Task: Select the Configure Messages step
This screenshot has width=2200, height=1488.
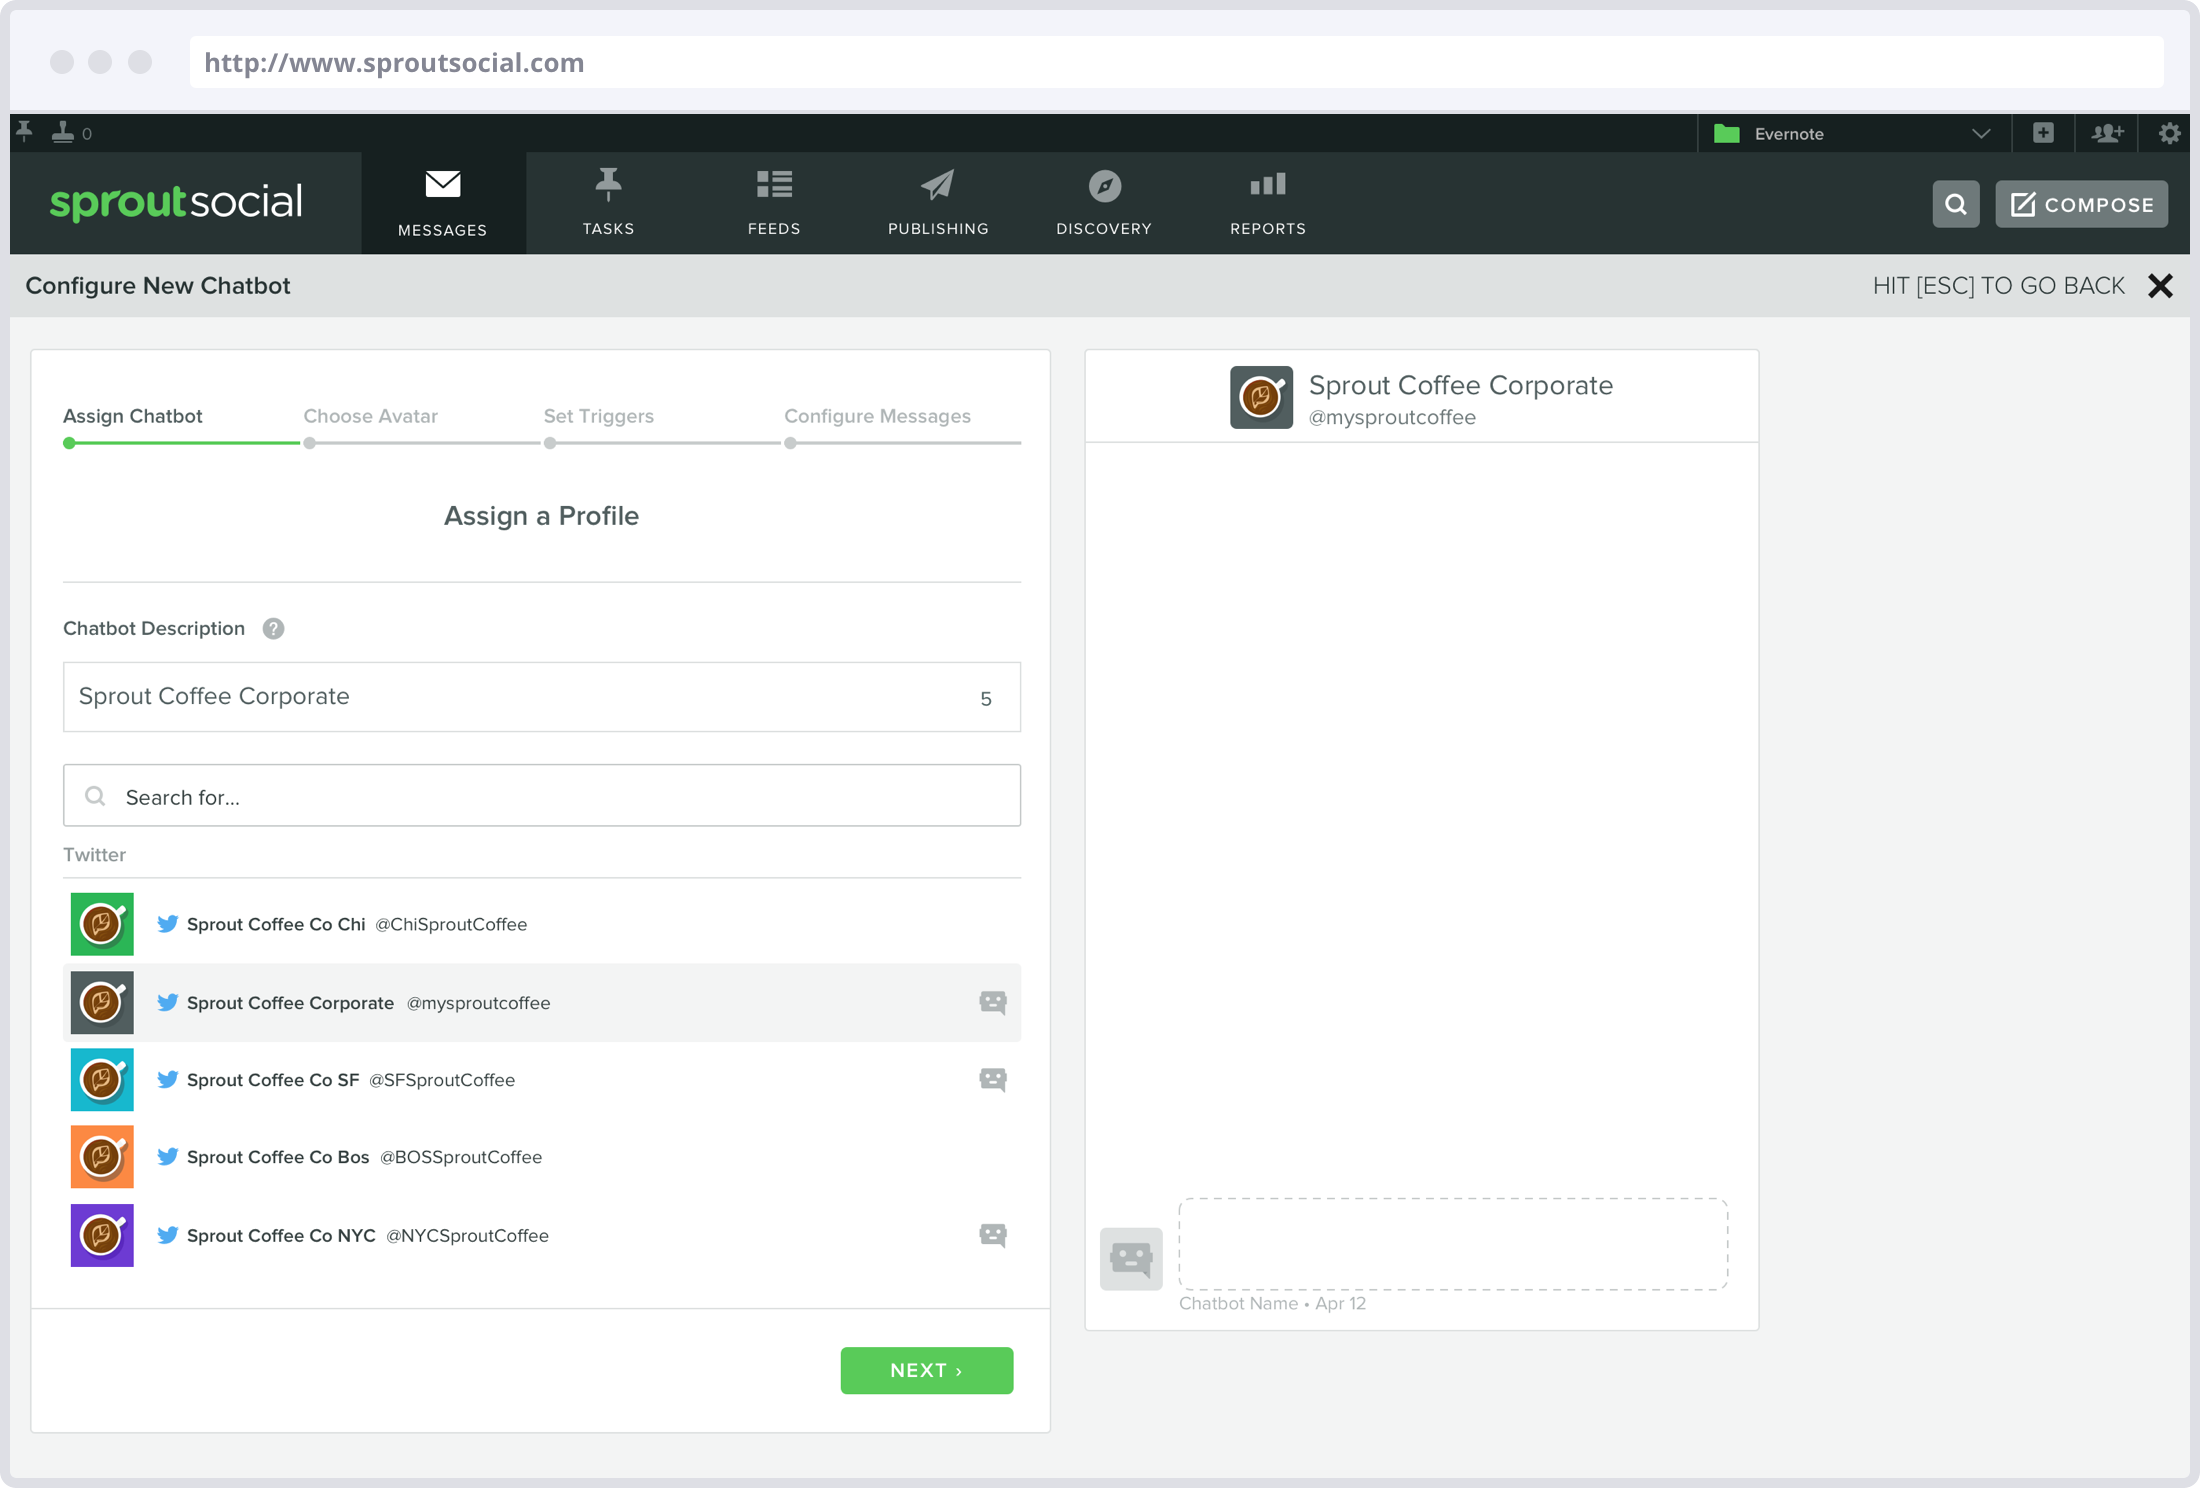Action: click(877, 416)
